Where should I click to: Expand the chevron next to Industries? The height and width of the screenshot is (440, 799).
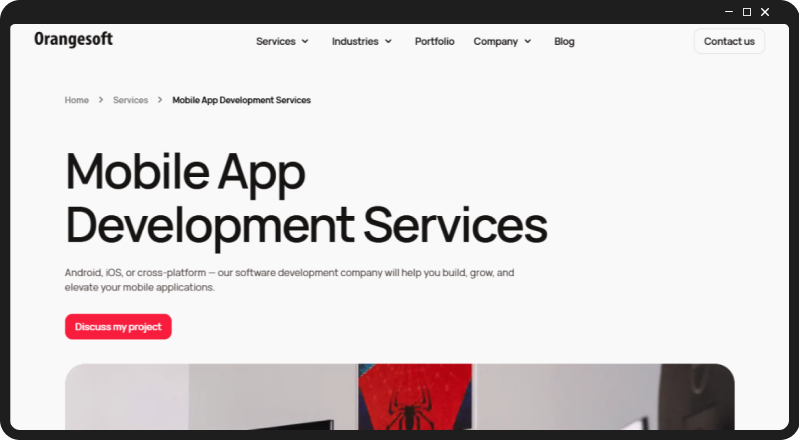(x=388, y=42)
